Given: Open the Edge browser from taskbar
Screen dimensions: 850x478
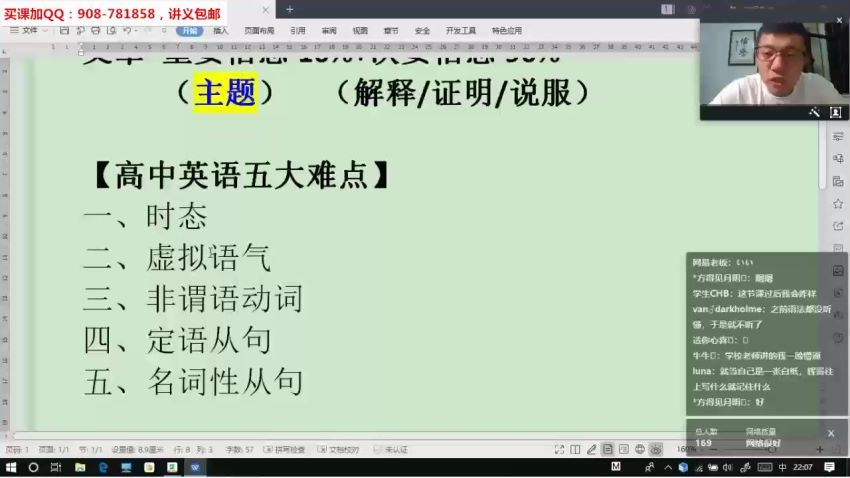Looking at the screenshot, I should point(102,467).
